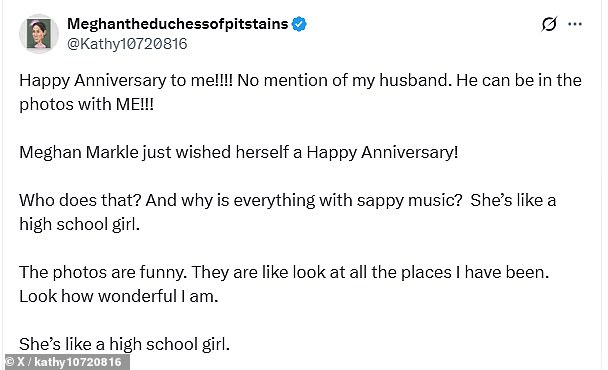Image resolution: width=608 pixels, height=370 pixels.
Task: Click the final 'She's like a high school girl.' line
Action: pos(124,344)
